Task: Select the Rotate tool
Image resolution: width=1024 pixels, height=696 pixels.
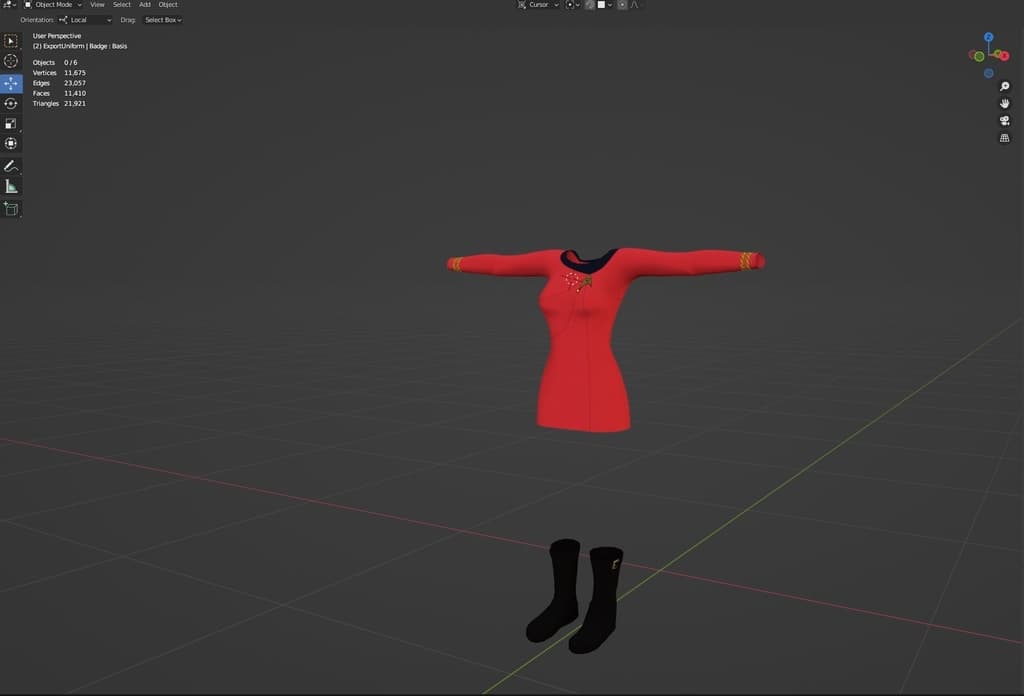Action: 11,103
